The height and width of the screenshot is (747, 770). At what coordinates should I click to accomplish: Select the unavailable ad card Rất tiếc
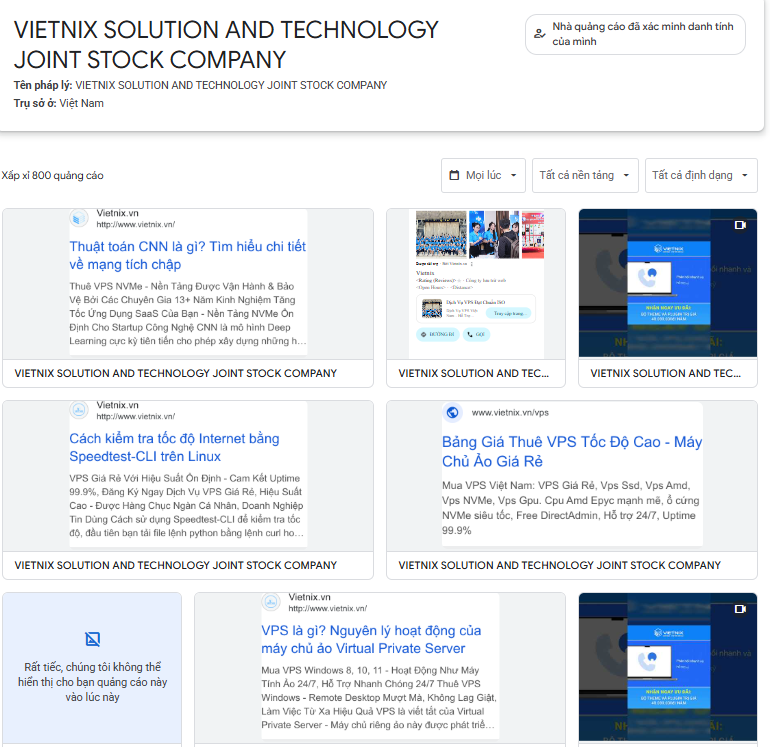click(x=92, y=669)
